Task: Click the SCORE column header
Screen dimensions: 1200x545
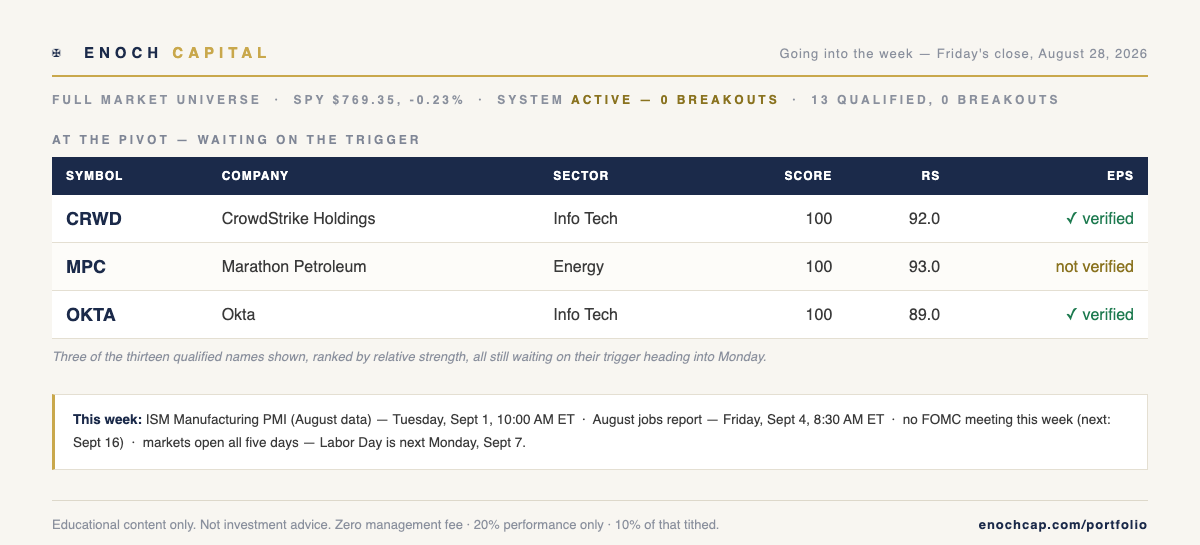Action: pyautogui.click(x=808, y=176)
